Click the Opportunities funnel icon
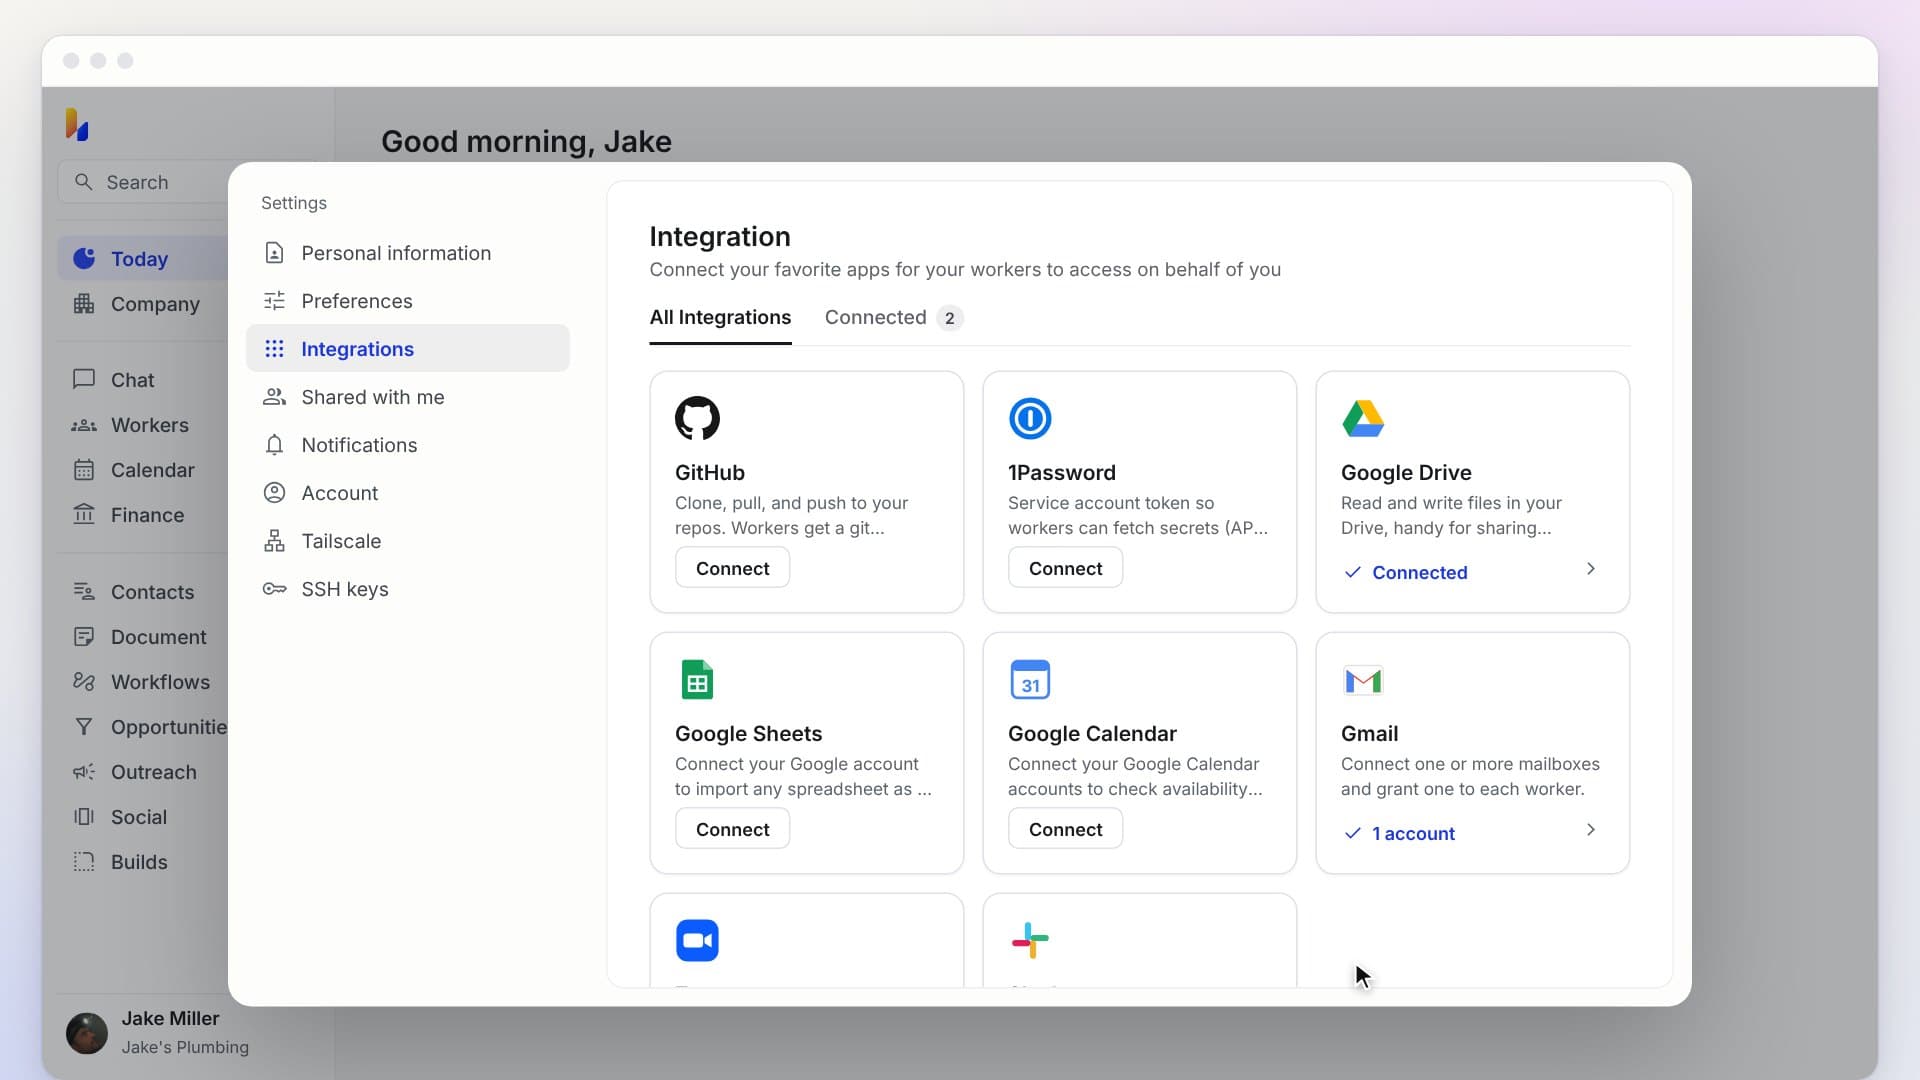1920x1080 pixels. pos(84,726)
